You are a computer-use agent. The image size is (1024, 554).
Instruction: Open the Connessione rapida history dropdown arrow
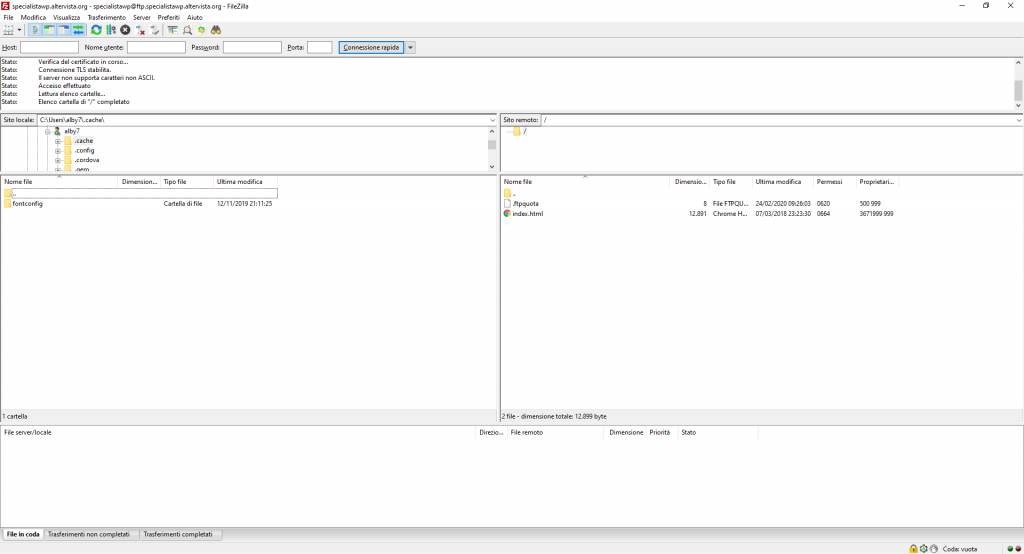pos(411,47)
